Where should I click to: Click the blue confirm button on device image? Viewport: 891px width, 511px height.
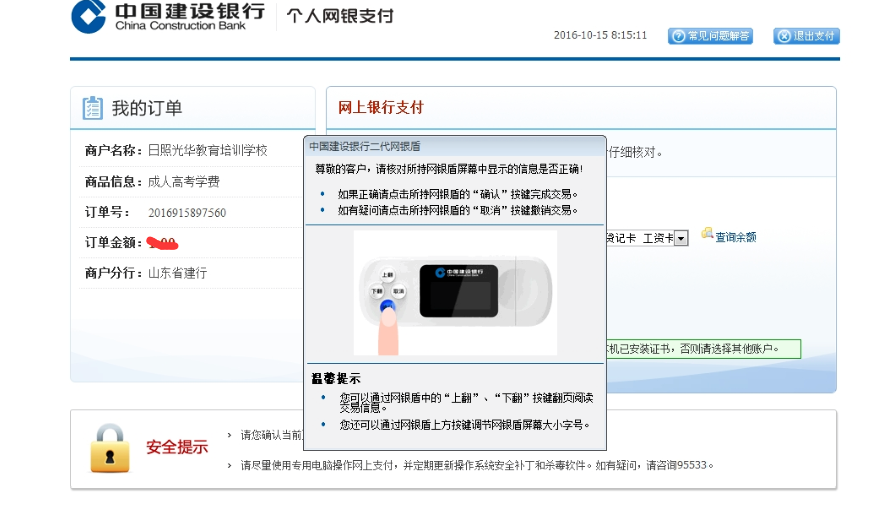point(387,306)
